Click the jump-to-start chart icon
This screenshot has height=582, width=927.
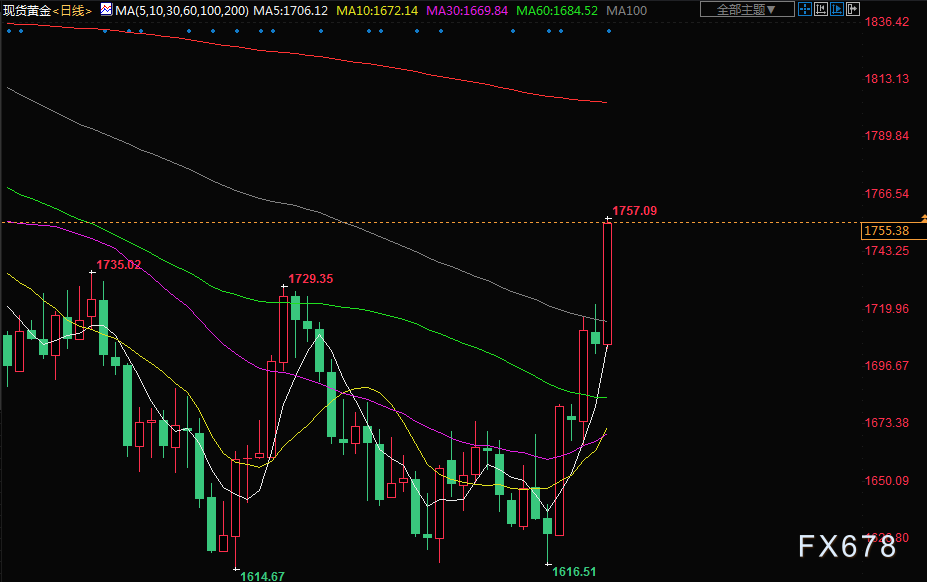pos(821,9)
